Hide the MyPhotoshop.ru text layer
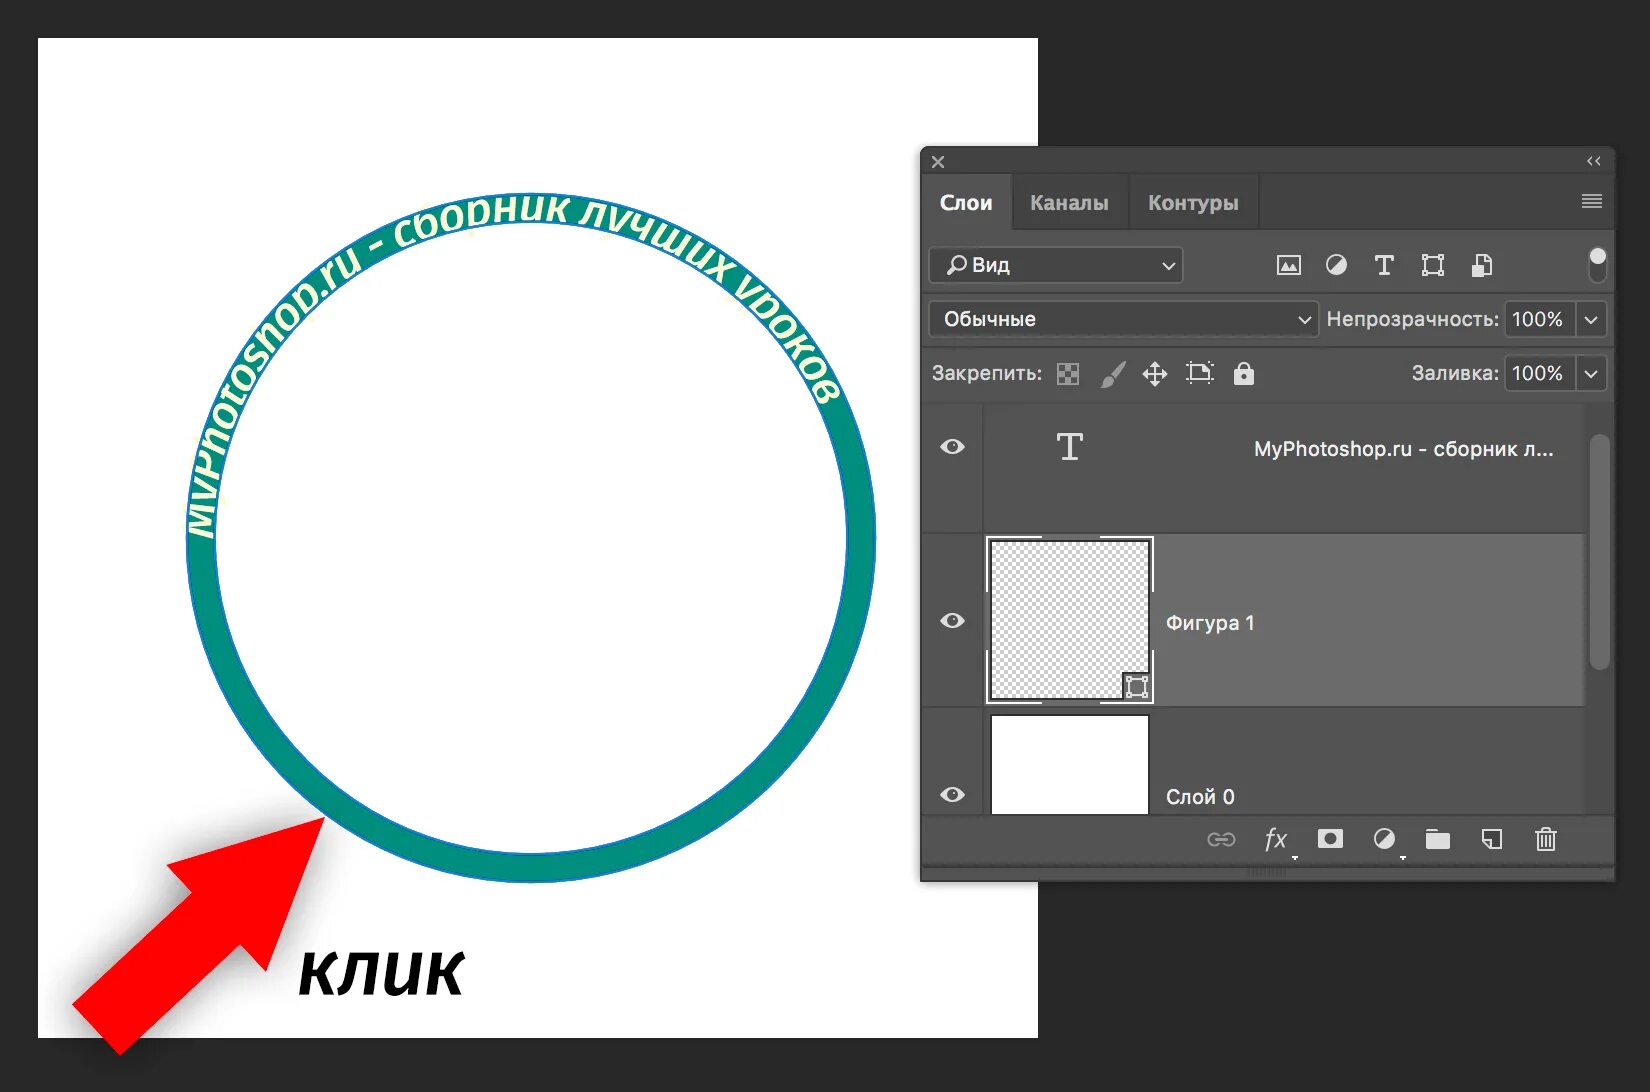This screenshot has height=1092, width=1650. pyautogui.click(x=952, y=447)
